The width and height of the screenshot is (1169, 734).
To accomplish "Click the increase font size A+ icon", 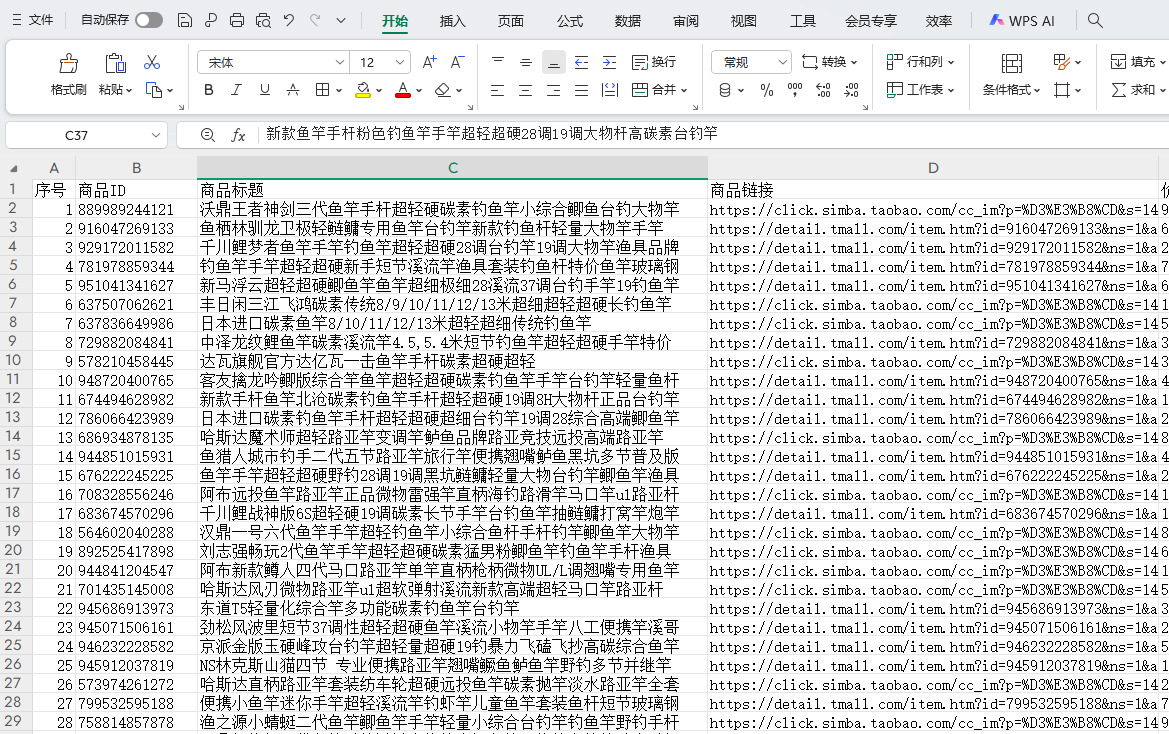I will (429, 62).
